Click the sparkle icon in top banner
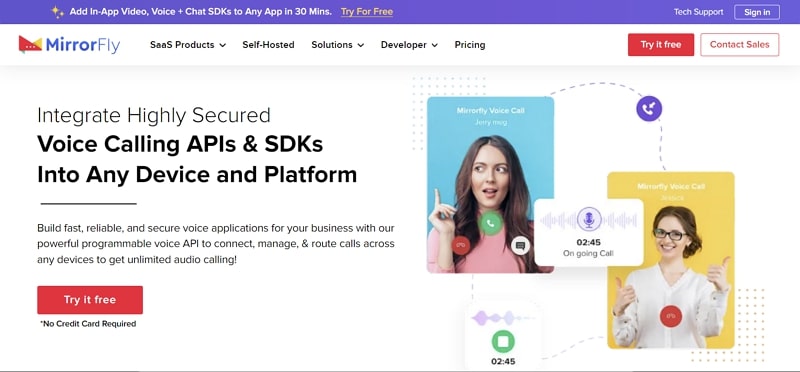 (x=57, y=12)
